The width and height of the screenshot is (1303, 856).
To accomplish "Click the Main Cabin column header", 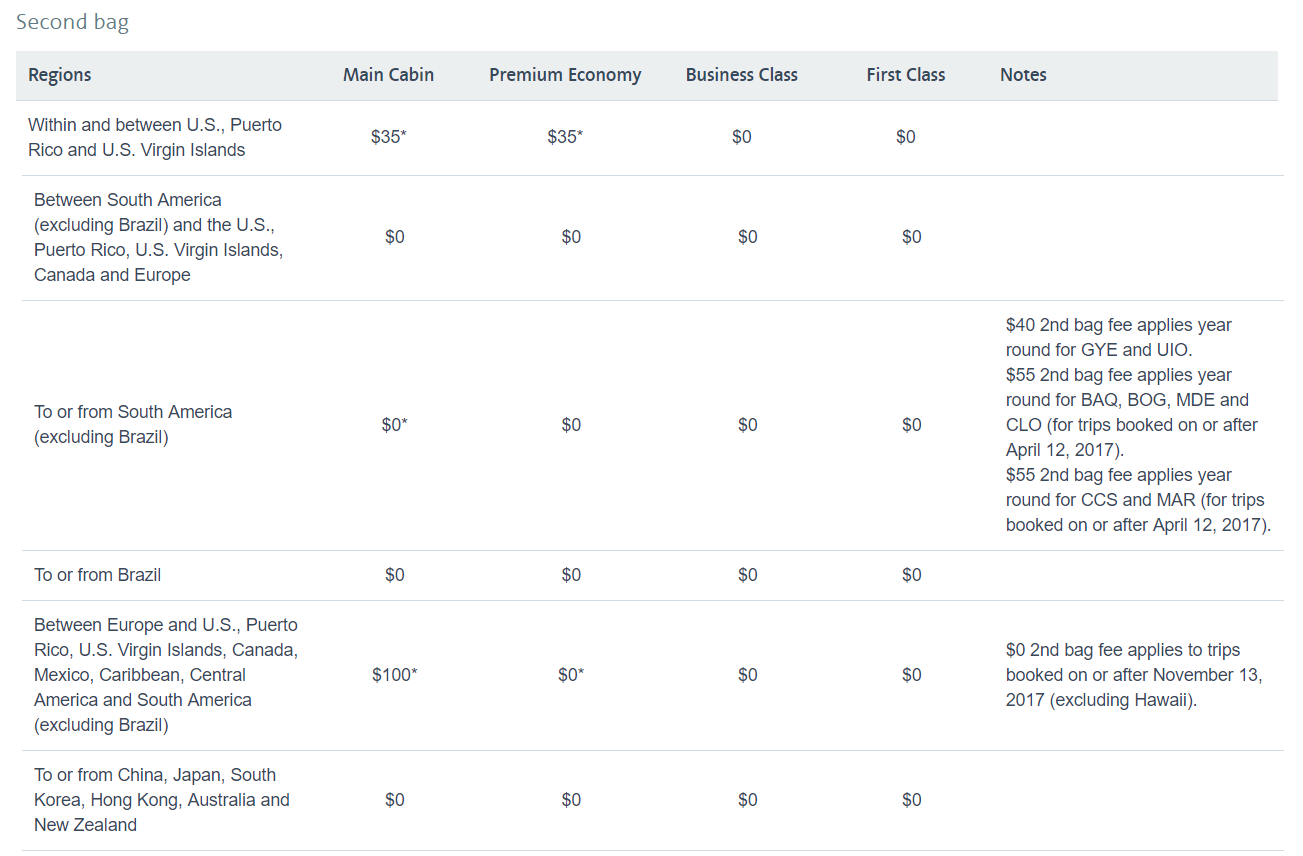I will [x=388, y=75].
